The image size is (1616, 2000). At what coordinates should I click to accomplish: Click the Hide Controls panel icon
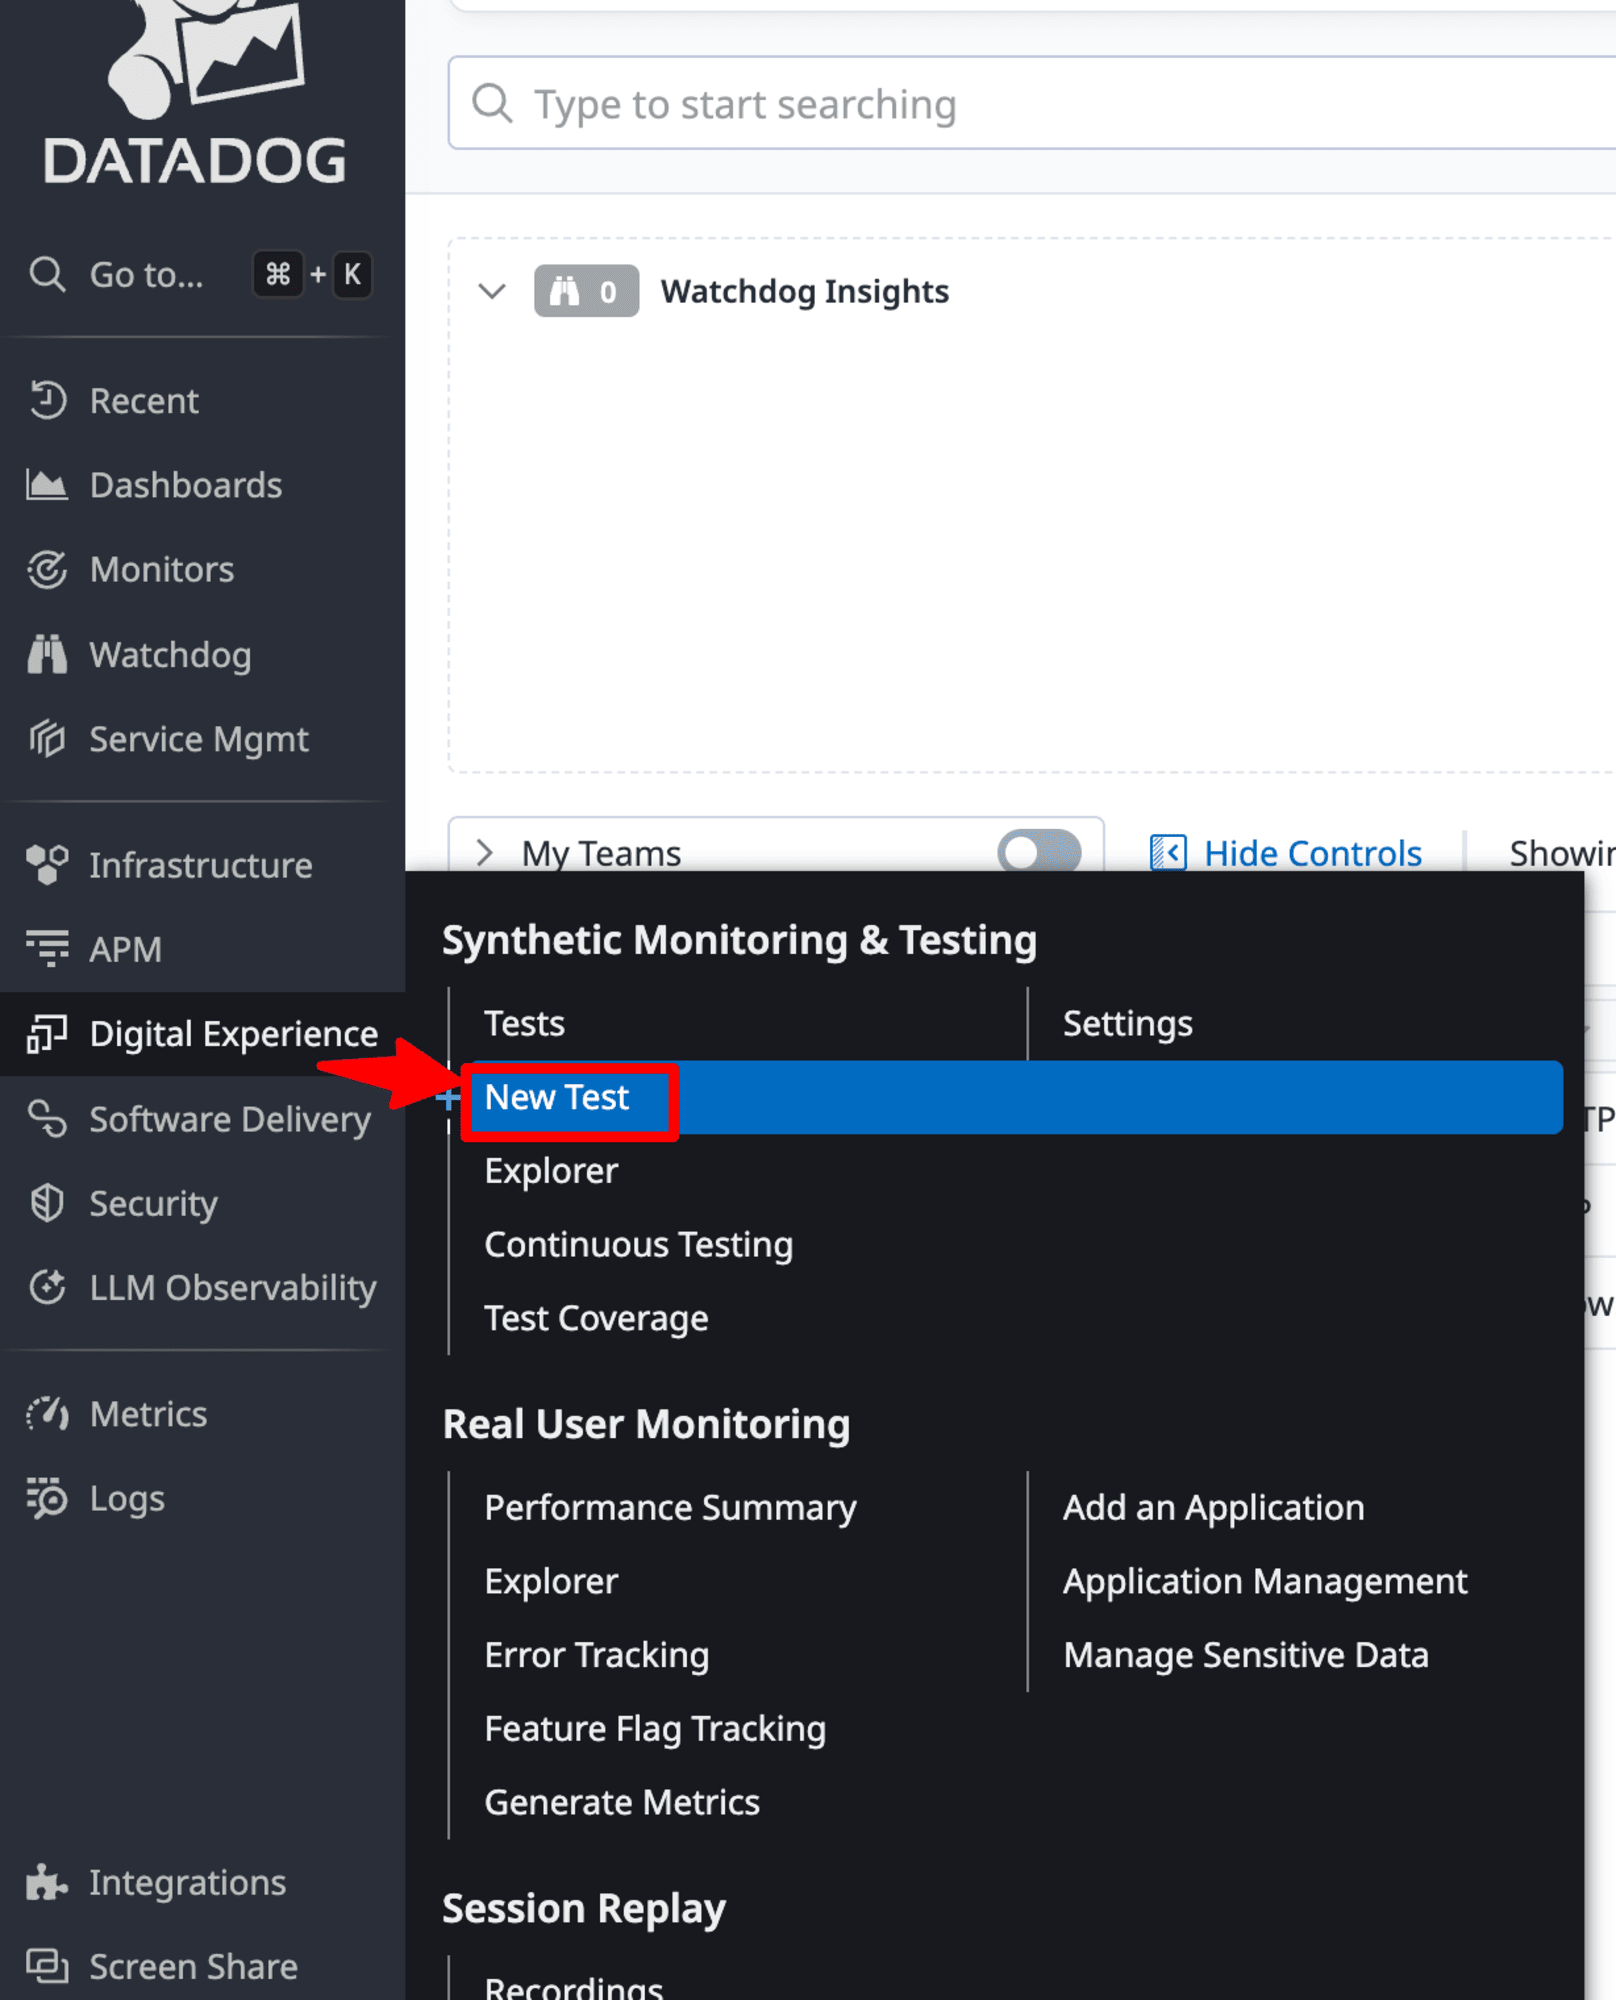tap(1168, 853)
